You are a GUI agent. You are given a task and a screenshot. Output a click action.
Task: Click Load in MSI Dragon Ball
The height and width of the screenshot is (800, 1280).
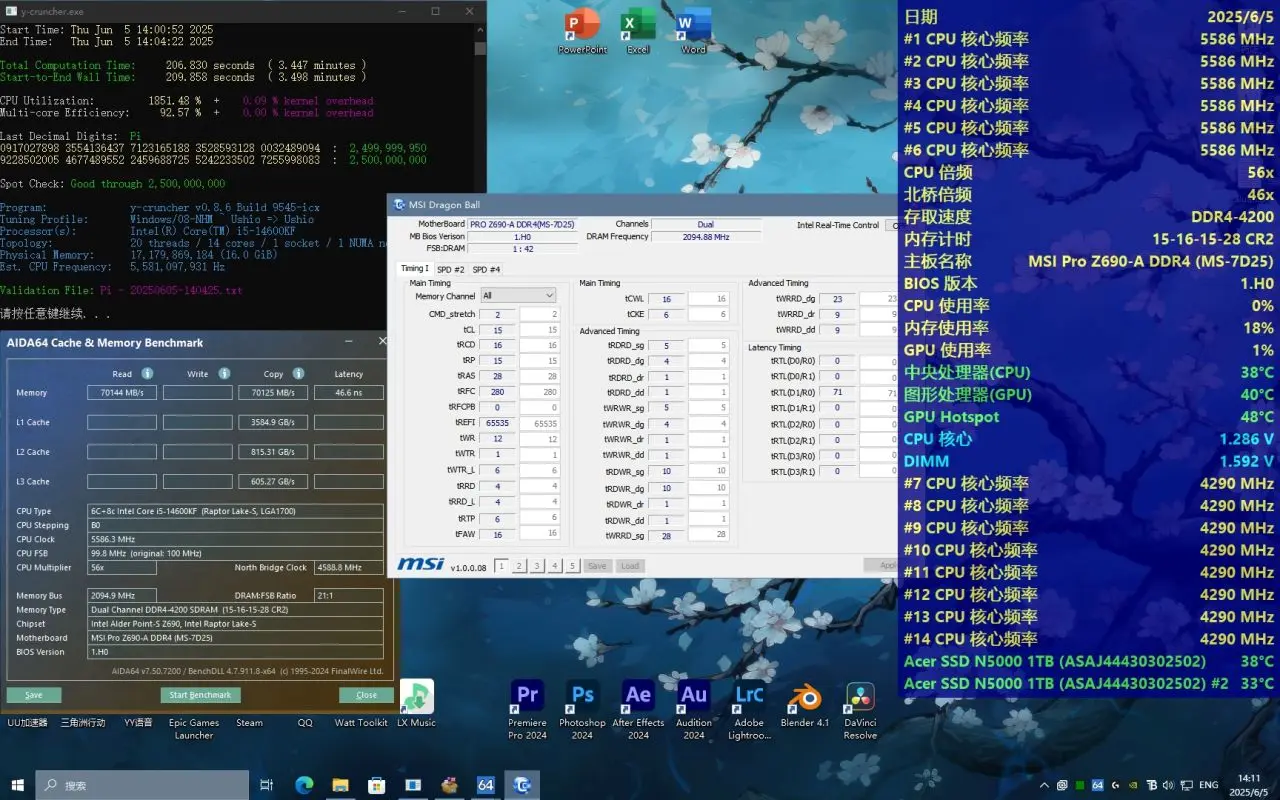pos(630,566)
